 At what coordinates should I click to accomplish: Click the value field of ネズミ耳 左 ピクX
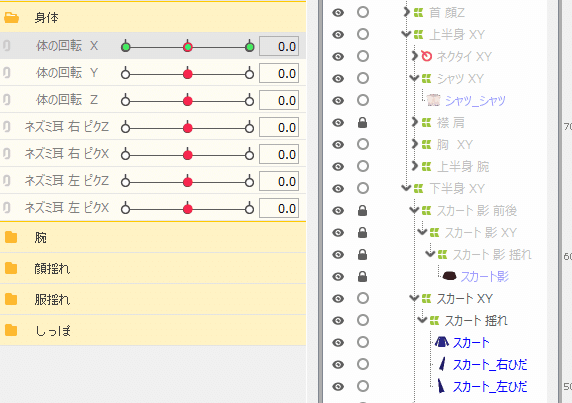coord(279,208)
